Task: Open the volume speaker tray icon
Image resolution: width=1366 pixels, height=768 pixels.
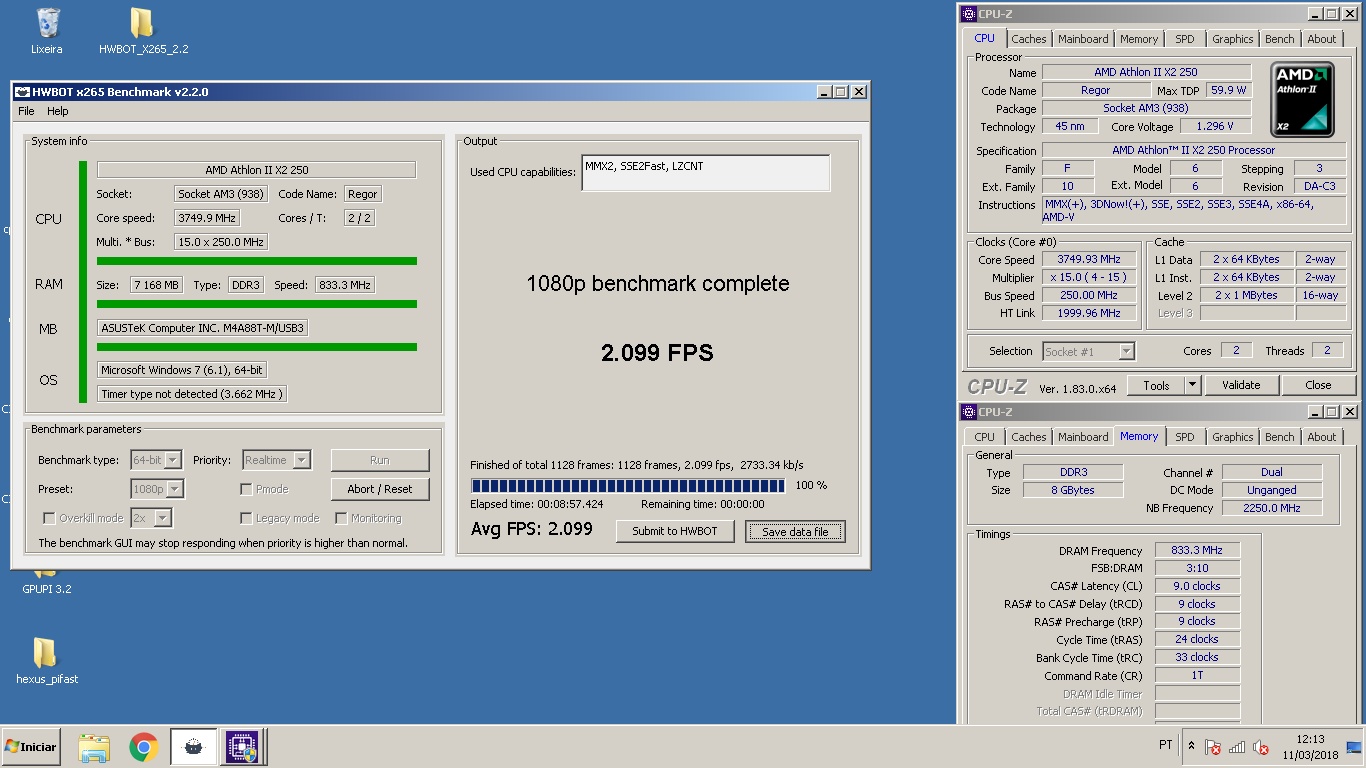Action: pyautogui.click(x=1261, y=747)
